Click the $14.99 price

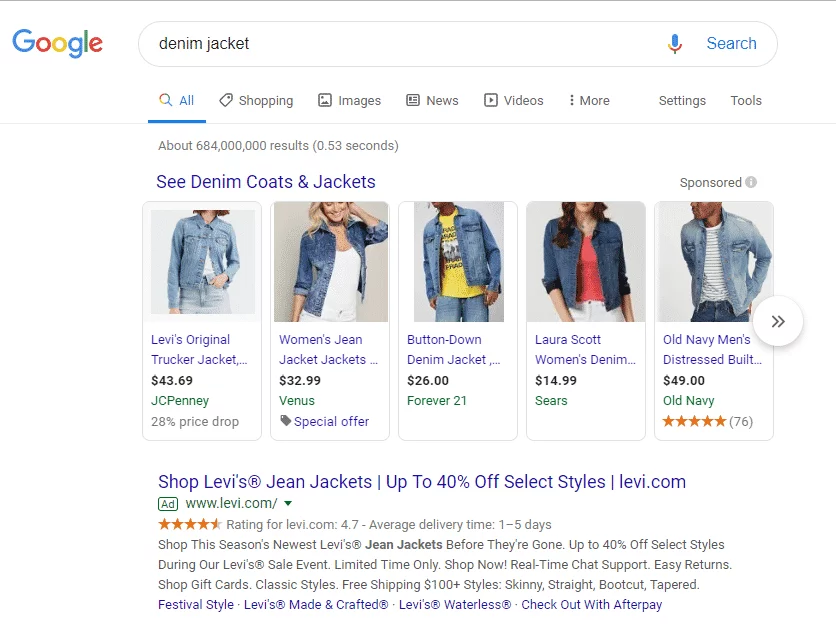tap(556, 381)
